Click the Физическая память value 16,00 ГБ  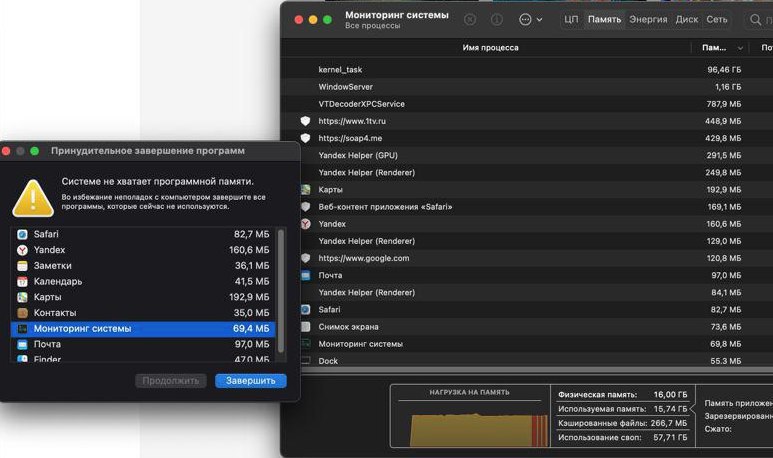click(670, 394)
